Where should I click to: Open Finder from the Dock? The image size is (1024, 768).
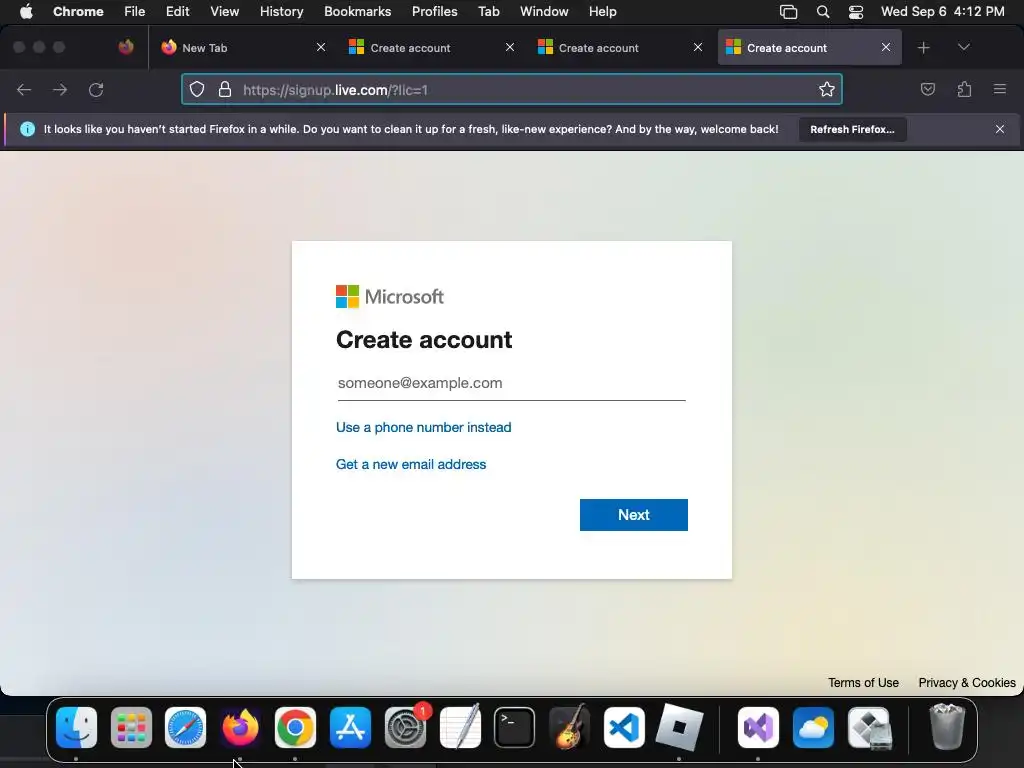coord(76,727)
